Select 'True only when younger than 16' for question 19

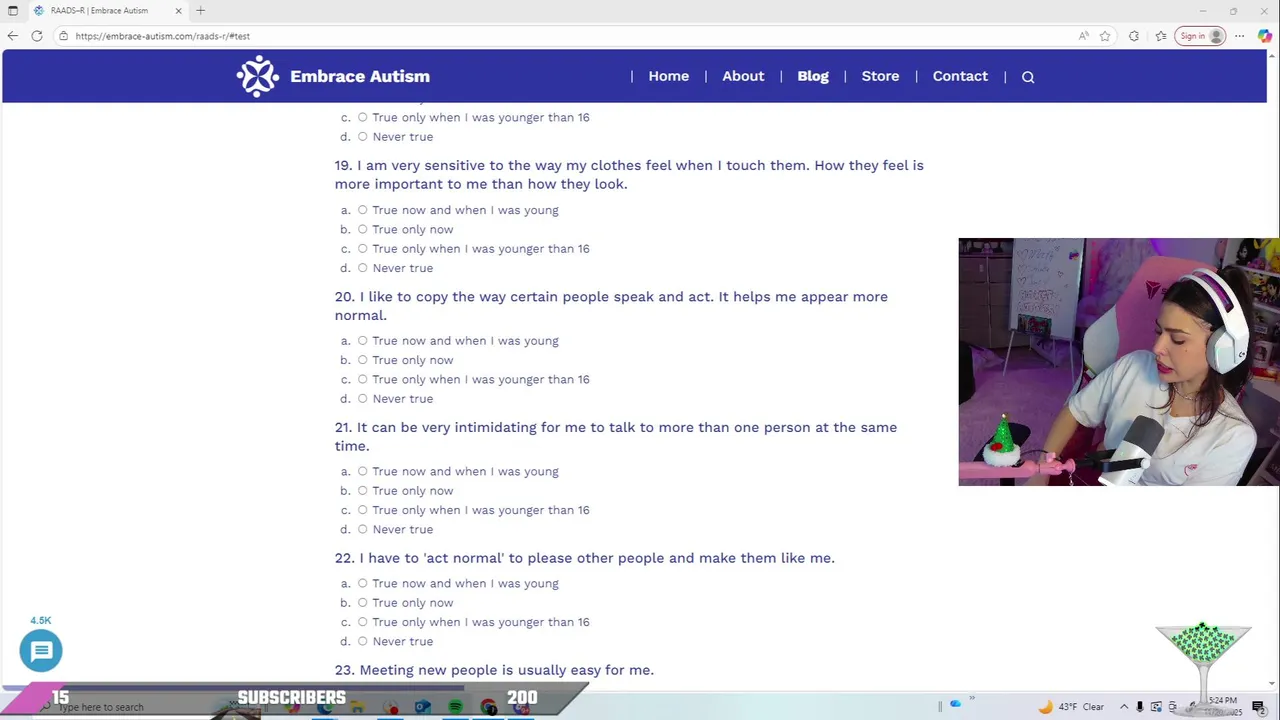click(363, 249)
